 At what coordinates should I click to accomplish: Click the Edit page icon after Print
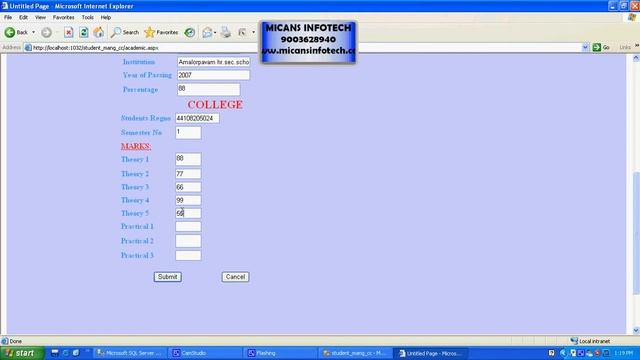pyautogui.click(x=242, y=32)
